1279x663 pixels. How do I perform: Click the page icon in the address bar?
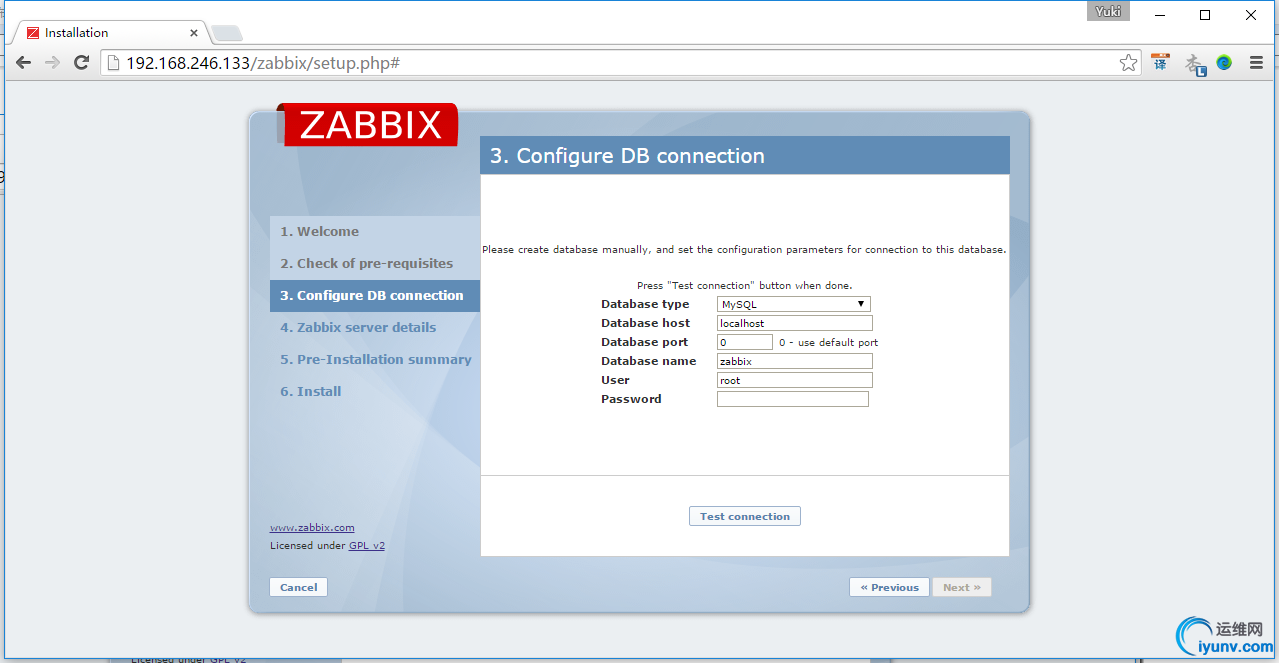(x=113, y=63)
